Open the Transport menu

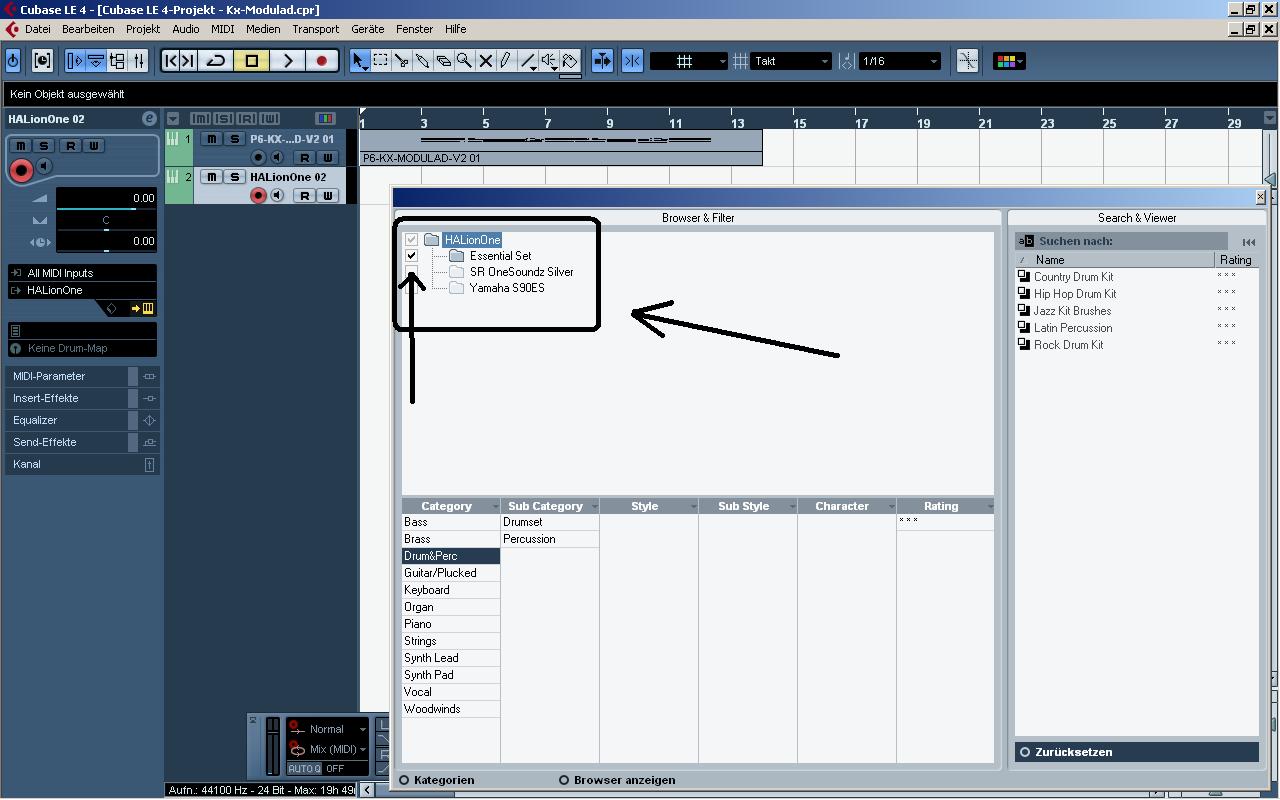click(315, 29)
